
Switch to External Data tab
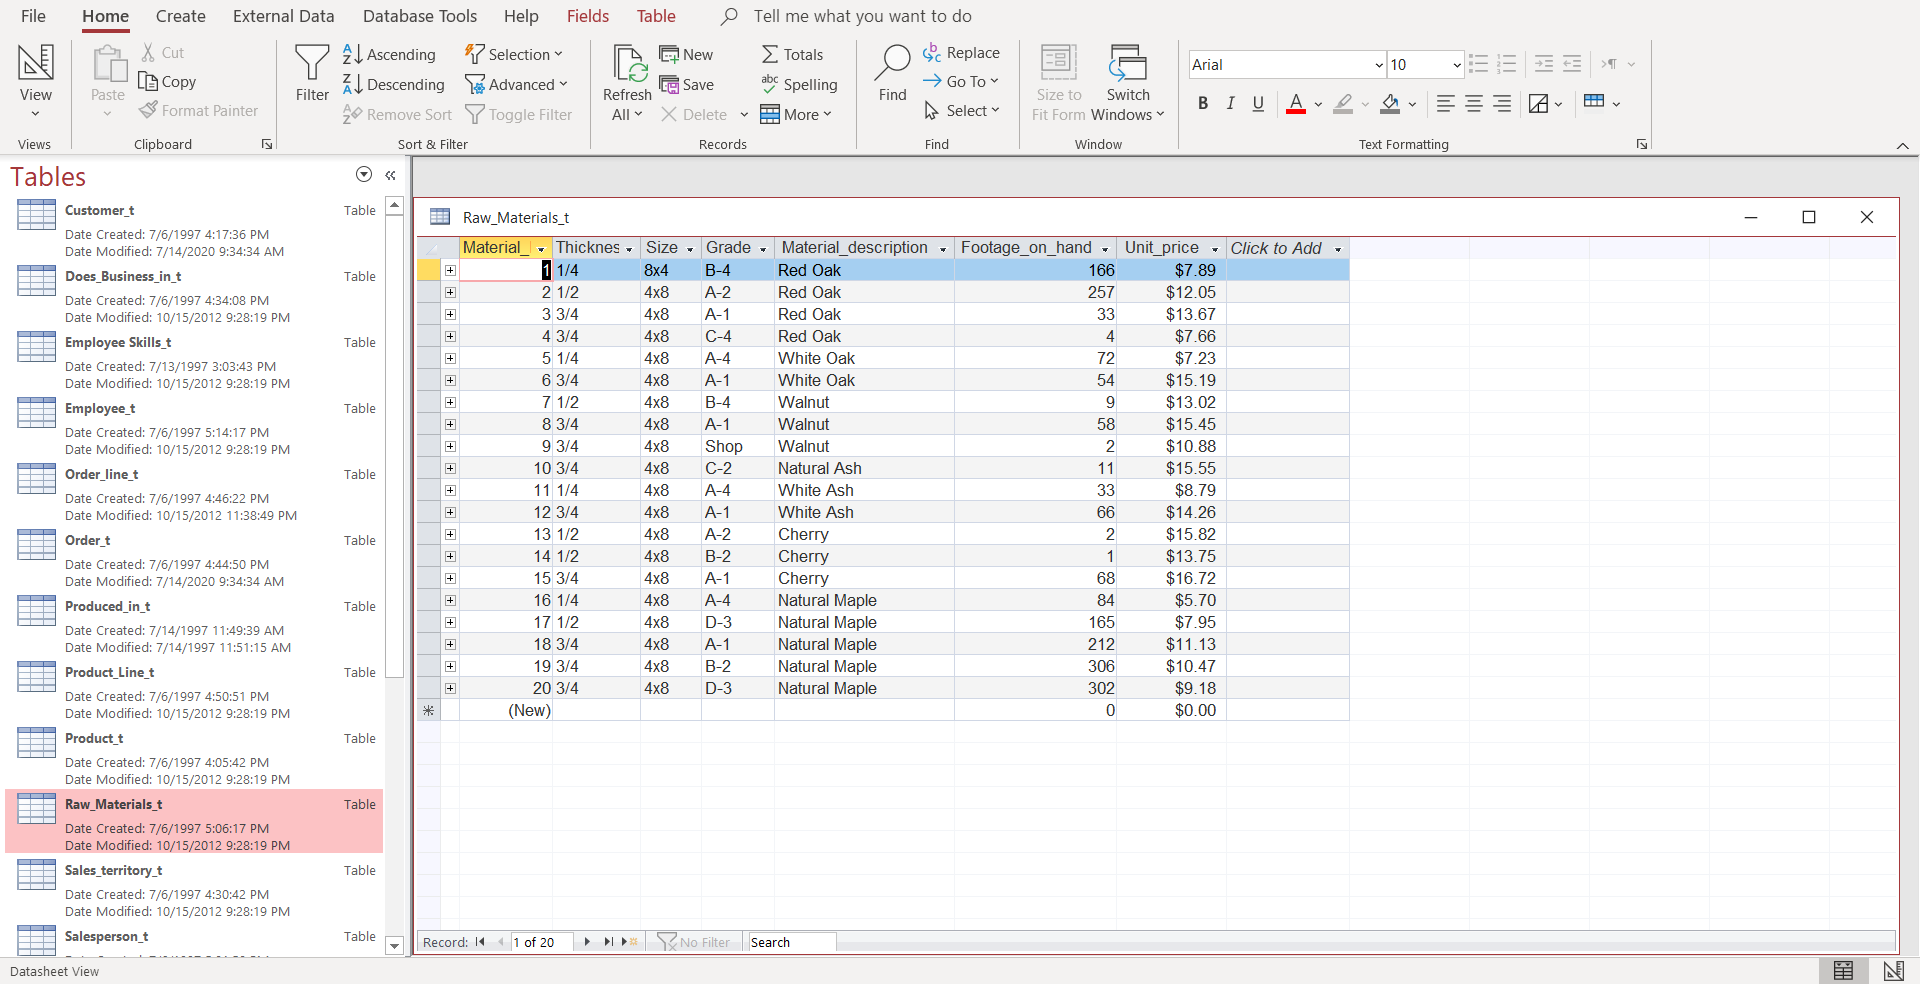coord(284,16)
